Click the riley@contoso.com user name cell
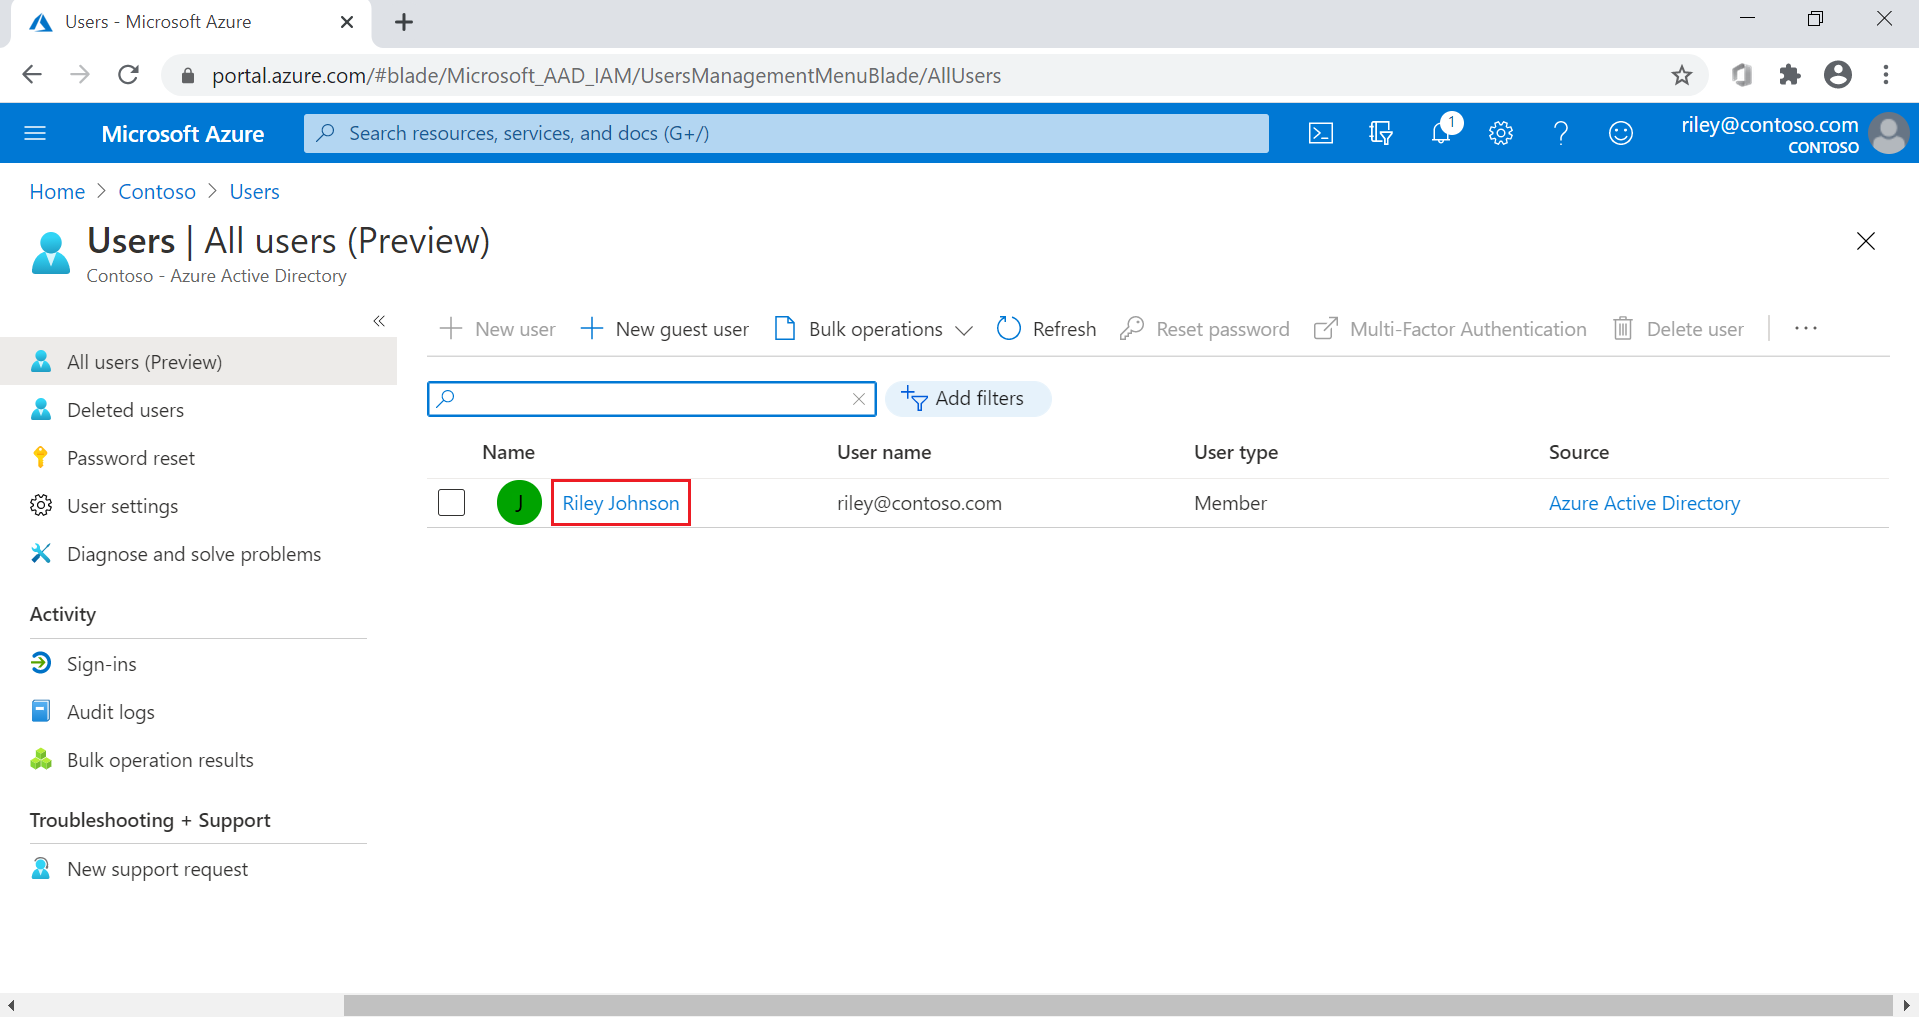This screenshot has width=1920, height=1020. pos(919,503)
